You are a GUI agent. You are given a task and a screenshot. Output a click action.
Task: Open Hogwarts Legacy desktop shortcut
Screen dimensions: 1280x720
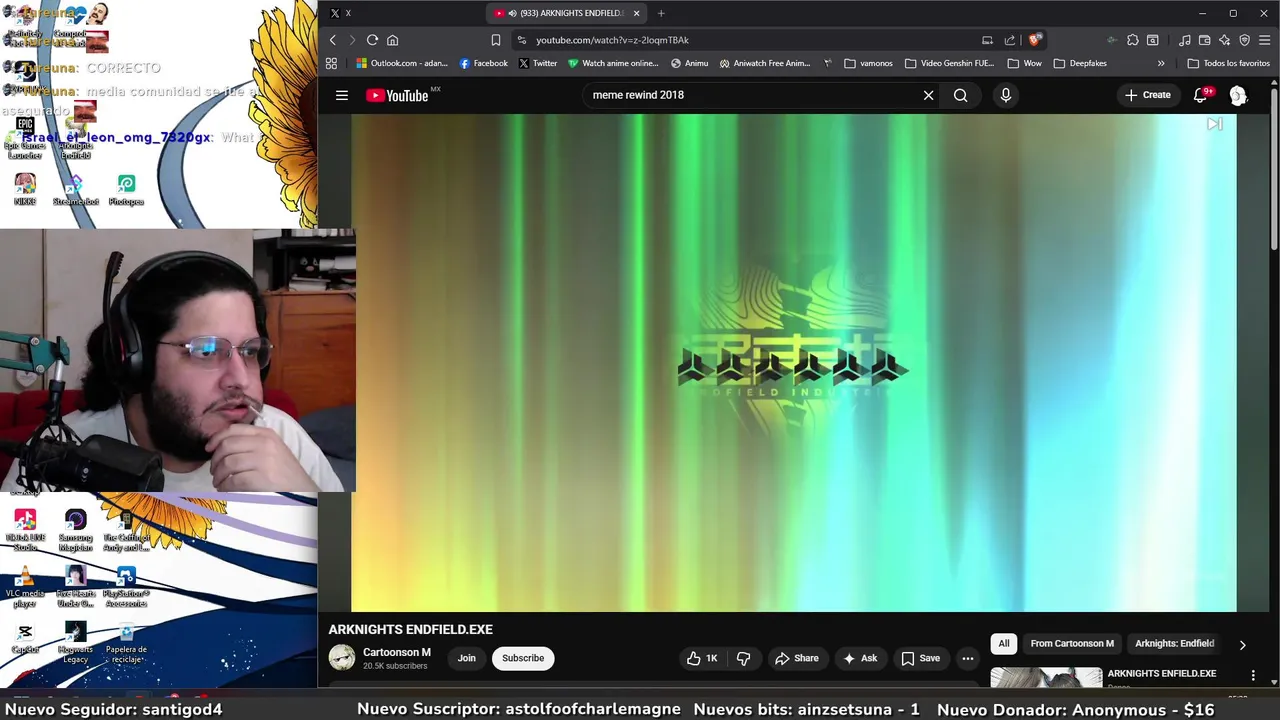pos(75,643)
